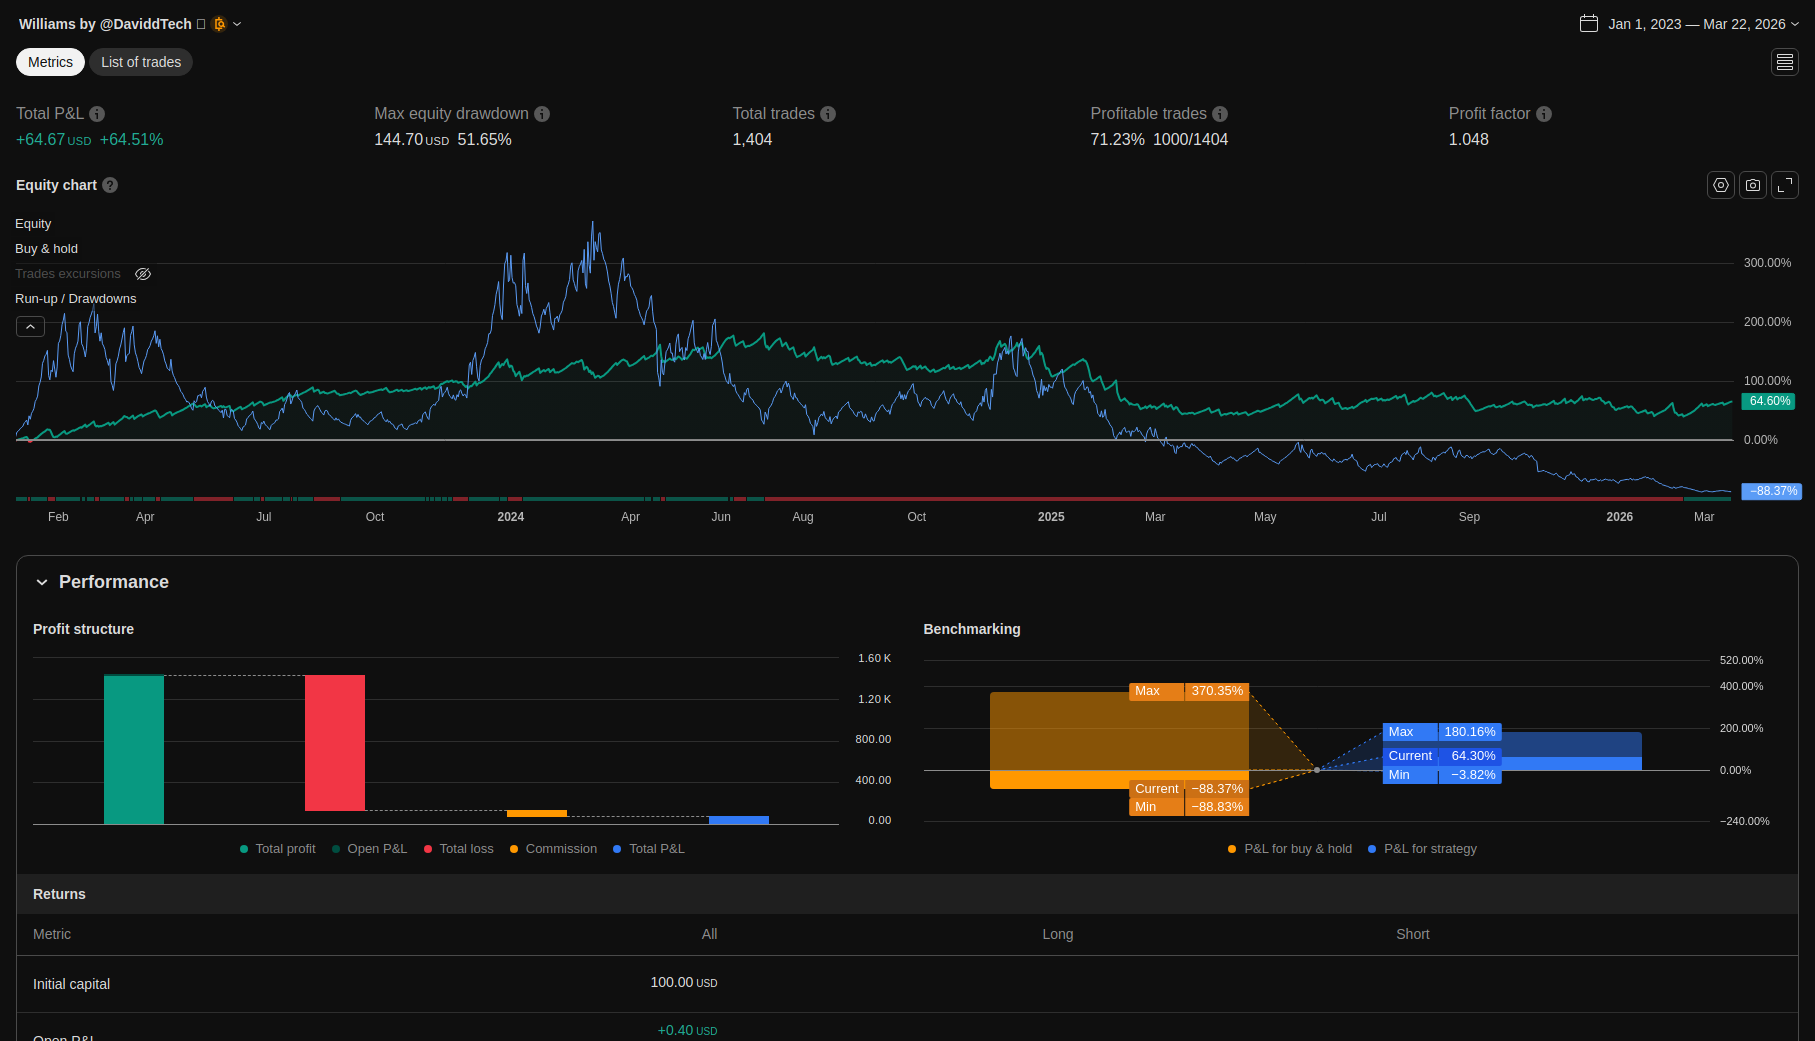Toggle the Buy & hold chart series
The image size is (1815, 1041).
[x=46, y=249]
